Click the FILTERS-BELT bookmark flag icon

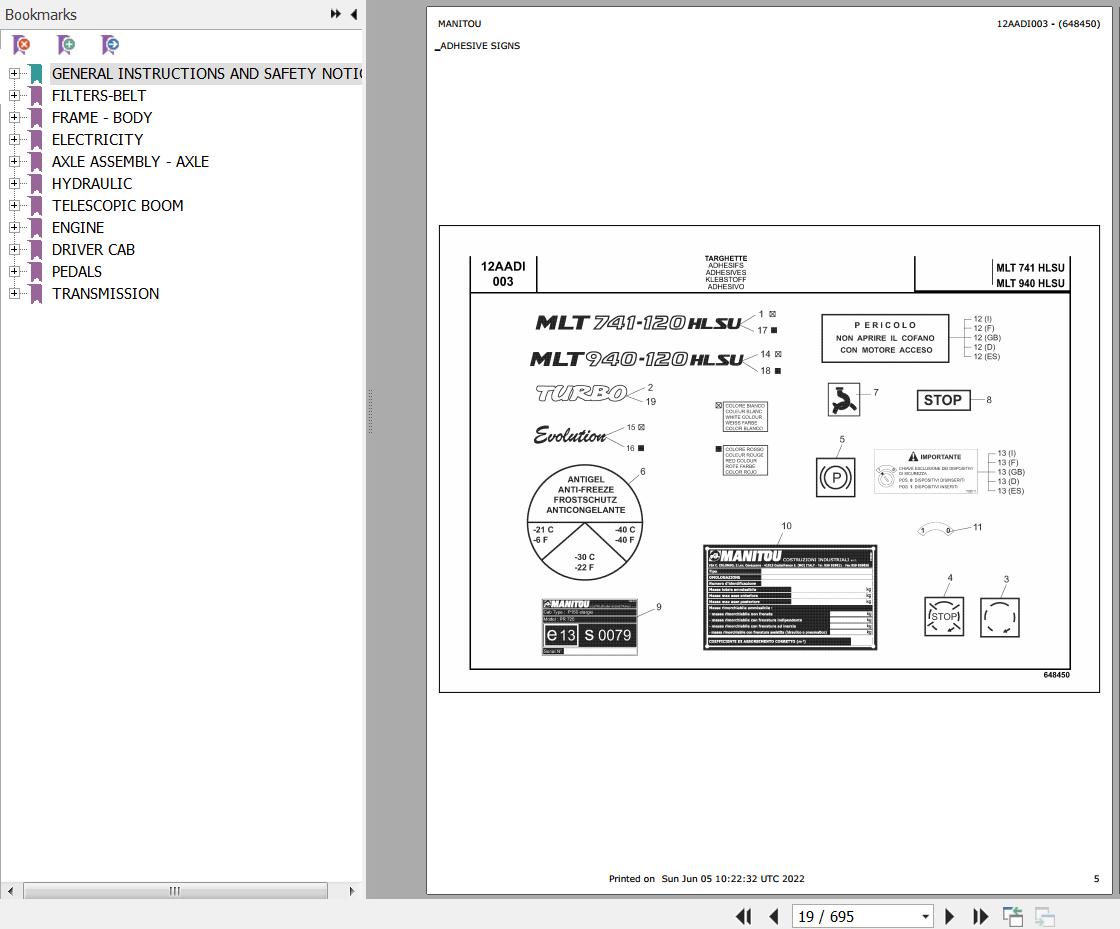[36, 96]
